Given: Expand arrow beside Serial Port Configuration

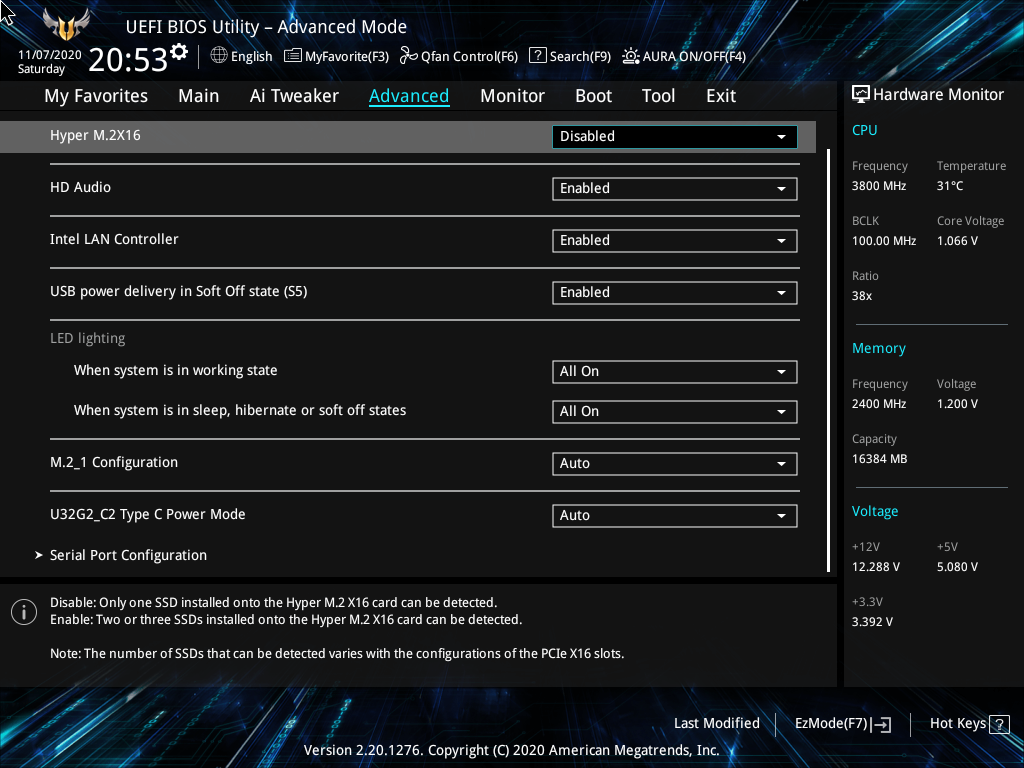Looking at the screenshot, I should (x=39, y=555).
